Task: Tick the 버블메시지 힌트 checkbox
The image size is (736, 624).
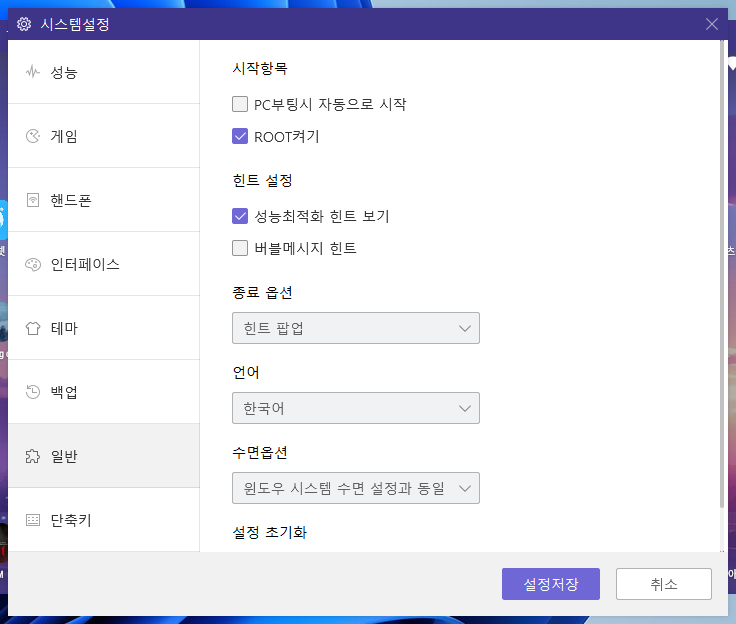Action: (240, 248)
